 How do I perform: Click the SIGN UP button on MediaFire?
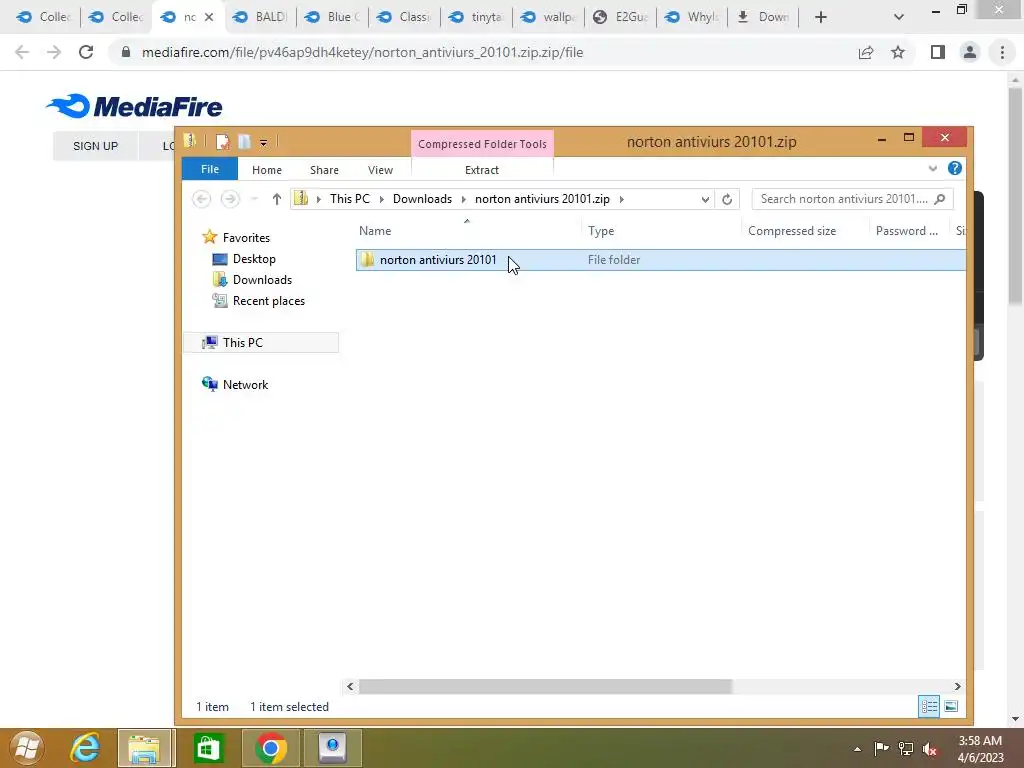tap(95, 146)
